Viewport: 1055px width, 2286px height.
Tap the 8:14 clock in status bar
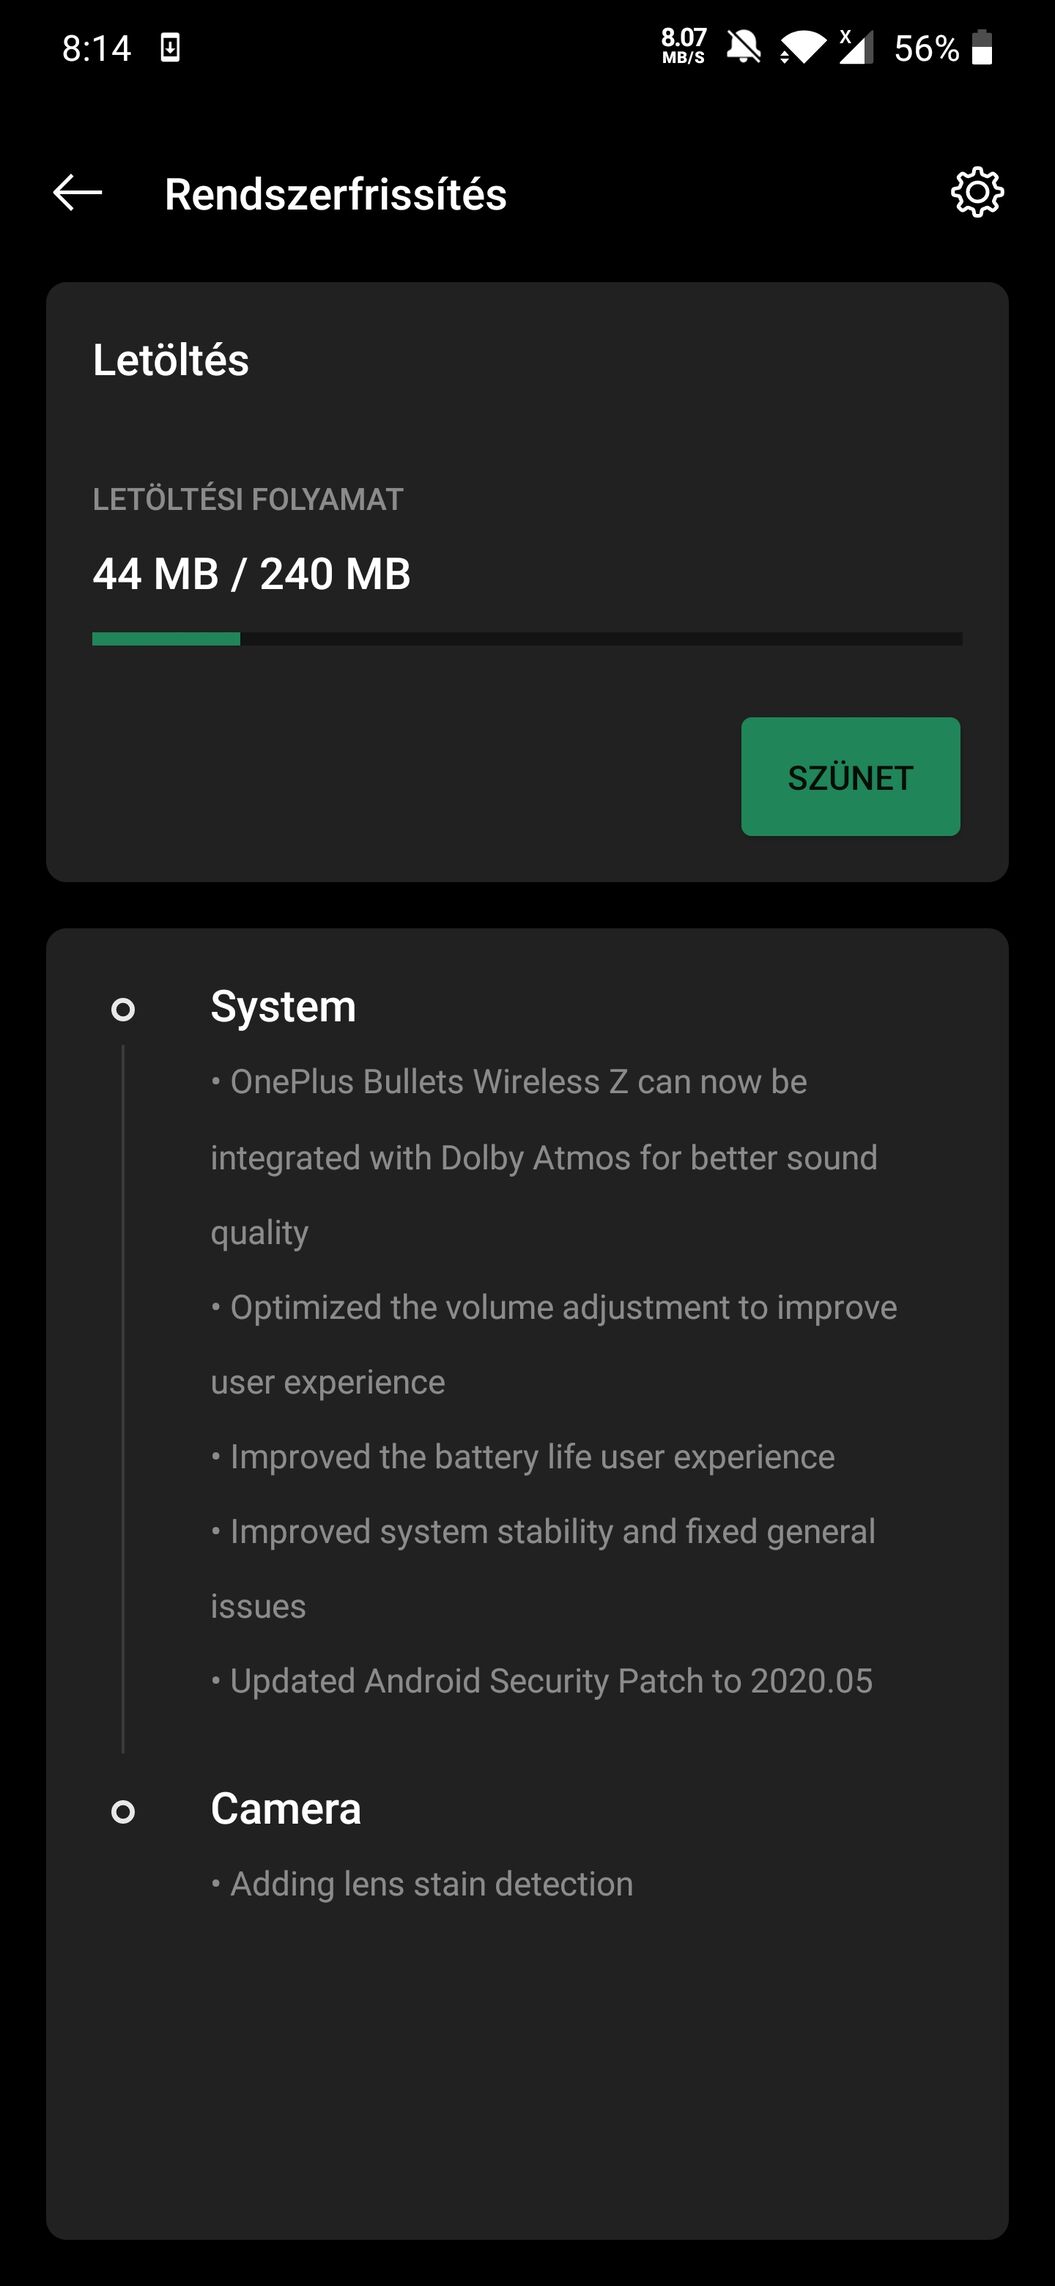97,48
